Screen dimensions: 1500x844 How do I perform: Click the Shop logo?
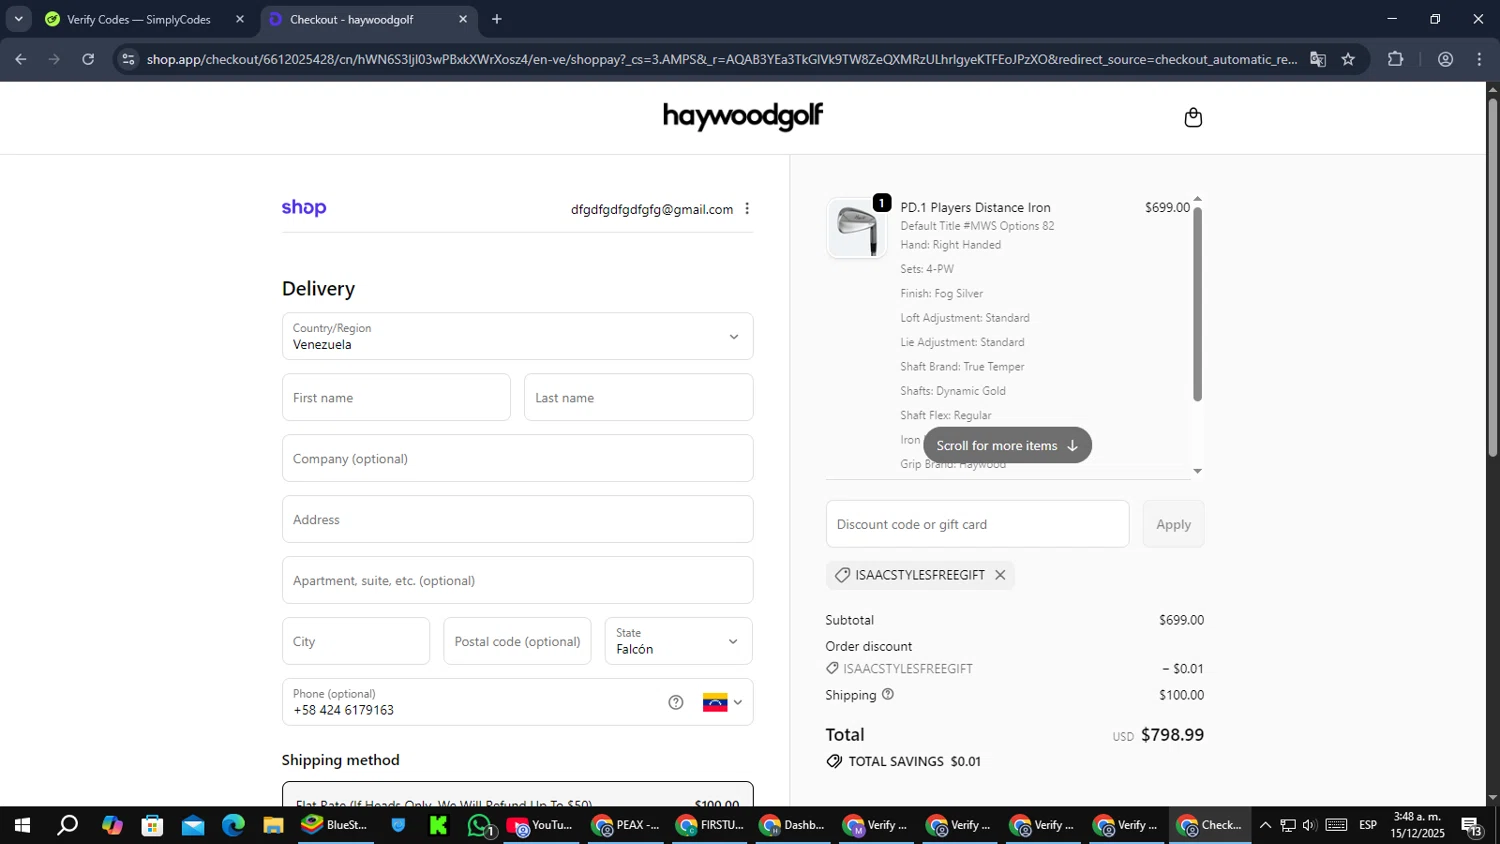(304, 208)
